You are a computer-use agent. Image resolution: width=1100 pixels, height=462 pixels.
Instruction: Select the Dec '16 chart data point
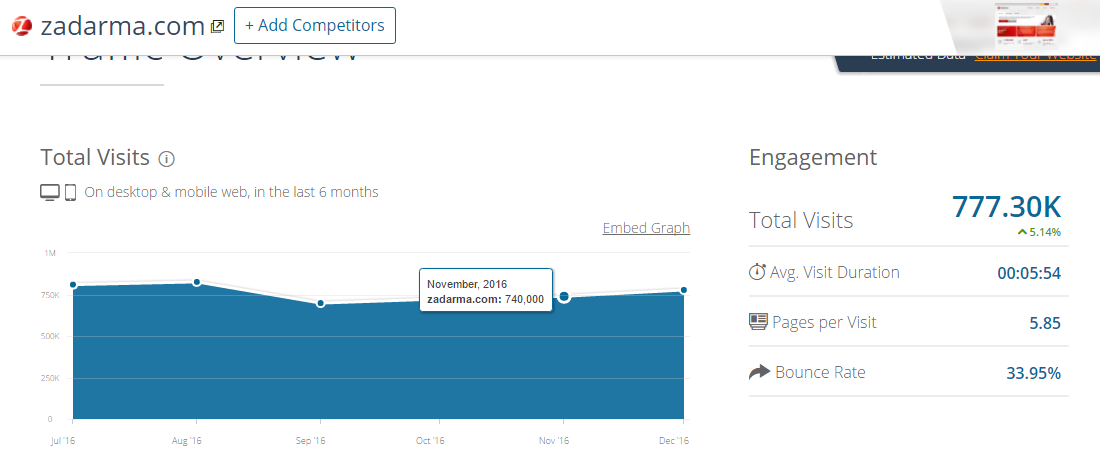pyautogui.click(x=684, y=290)
